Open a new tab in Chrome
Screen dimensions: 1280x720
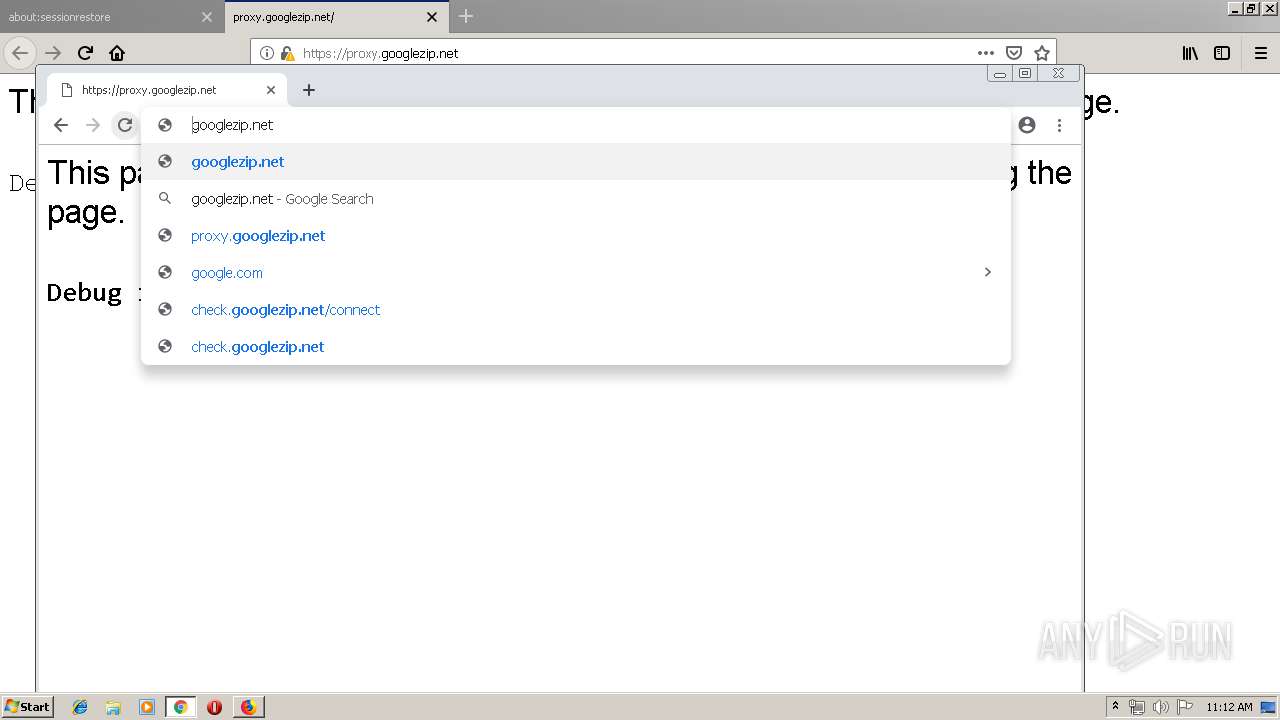[x=309, y=90]
